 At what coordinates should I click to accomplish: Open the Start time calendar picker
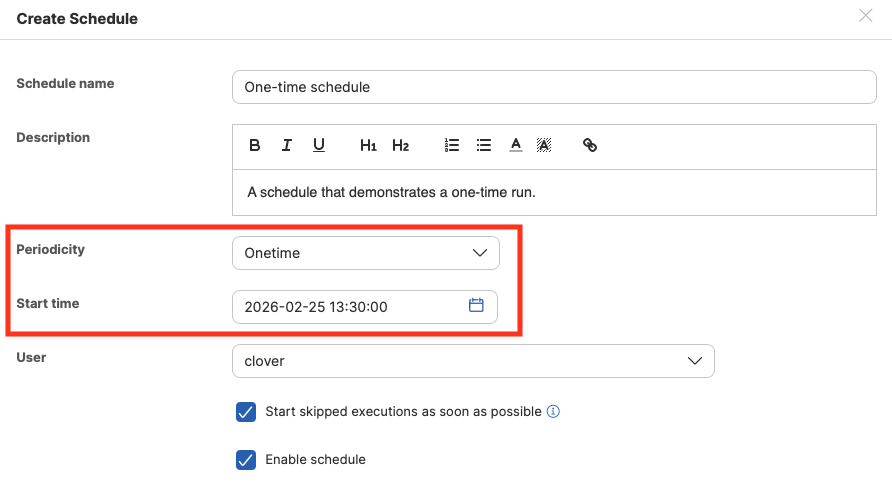pos(476,306)
